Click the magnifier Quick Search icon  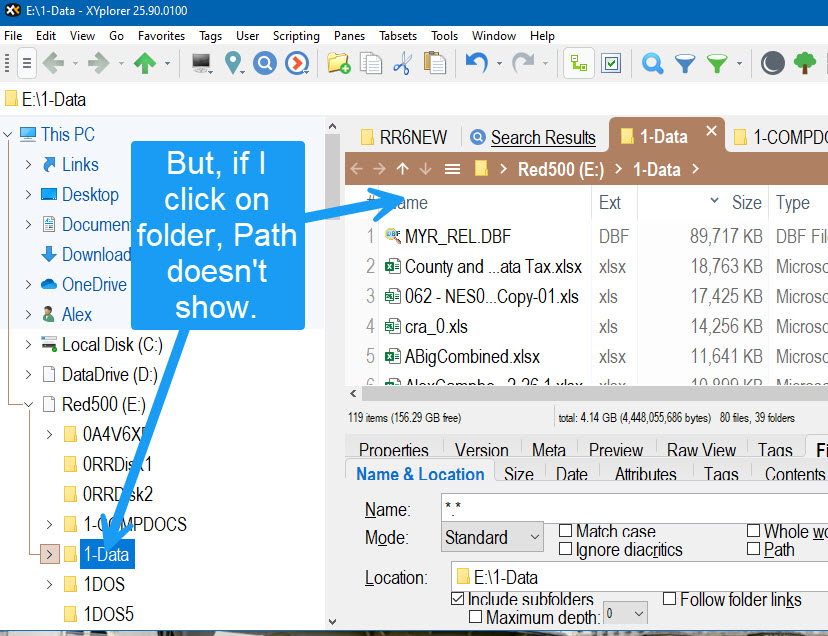pyautogui.click(x=652, y=63)
